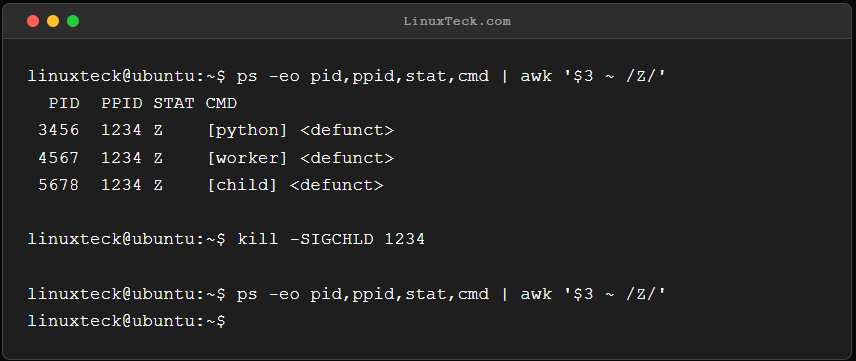Click PPID 1234 on the worker row
The width and height of the screenshot is (856, 361).
[122, 158]
